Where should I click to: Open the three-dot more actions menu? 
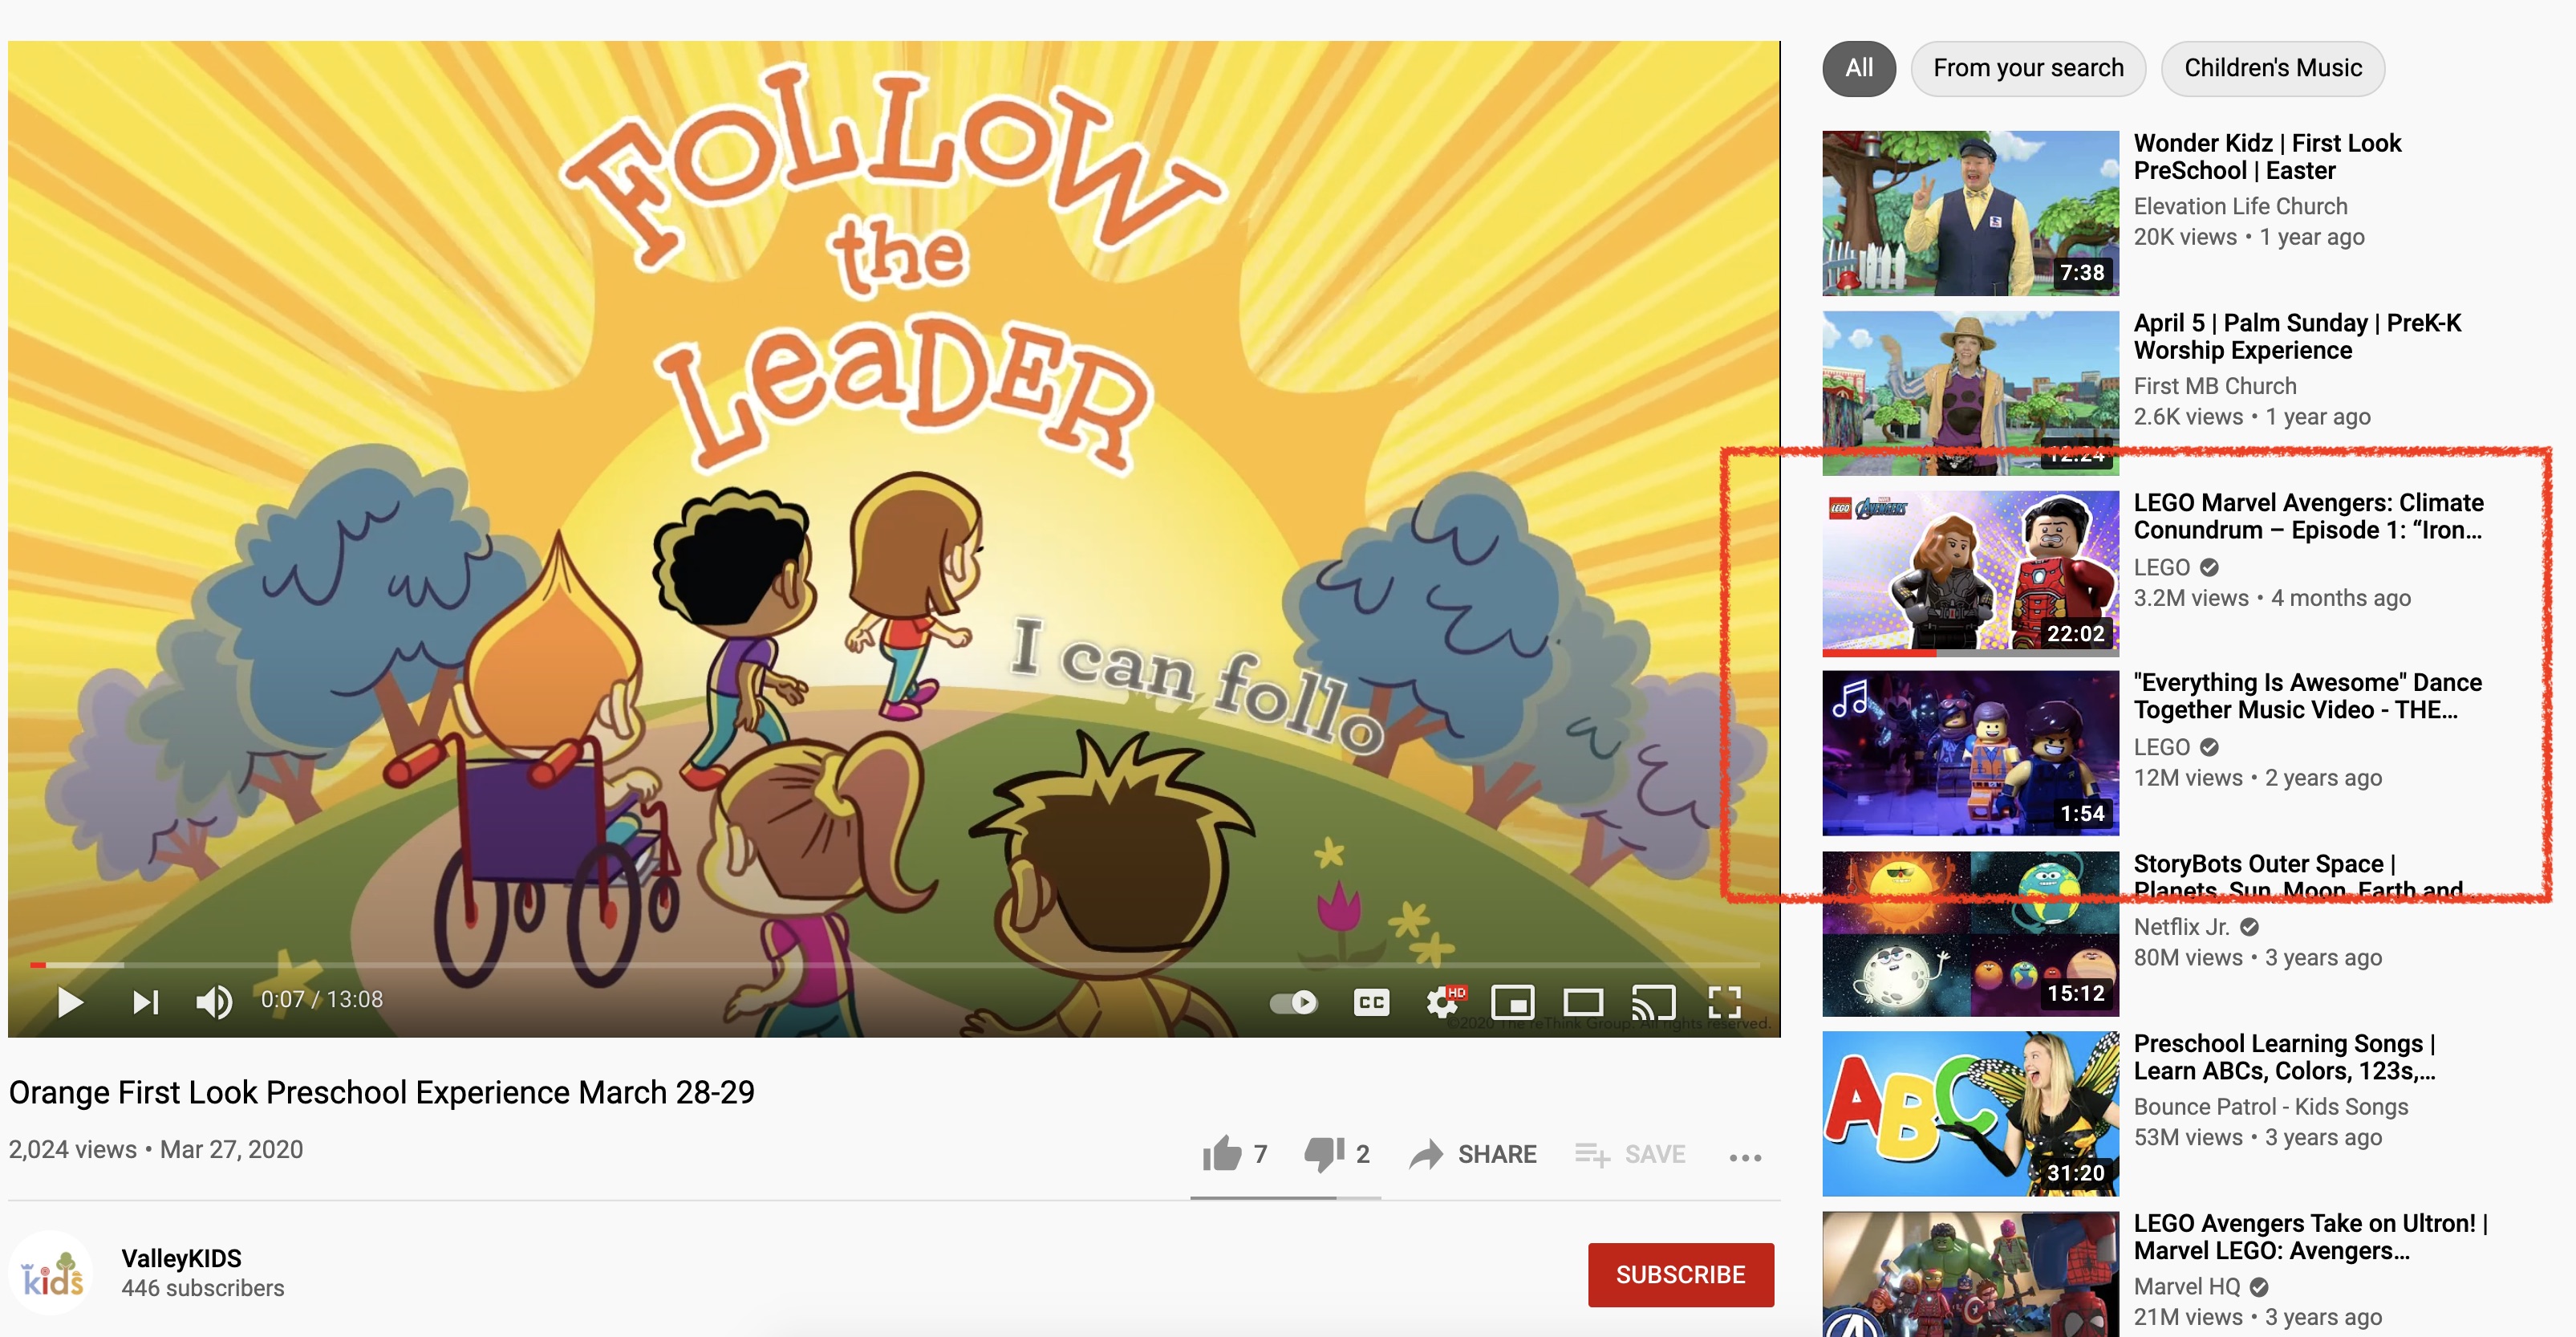[1745, 1157]
